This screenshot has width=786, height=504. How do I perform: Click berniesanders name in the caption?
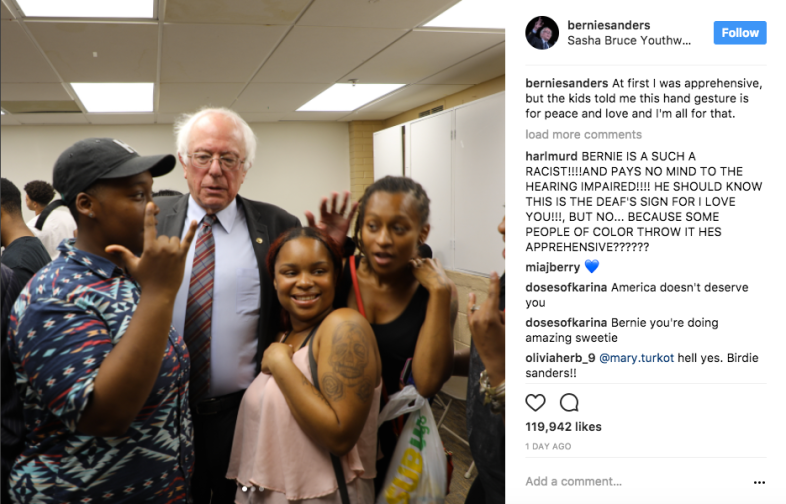[566, 83]
